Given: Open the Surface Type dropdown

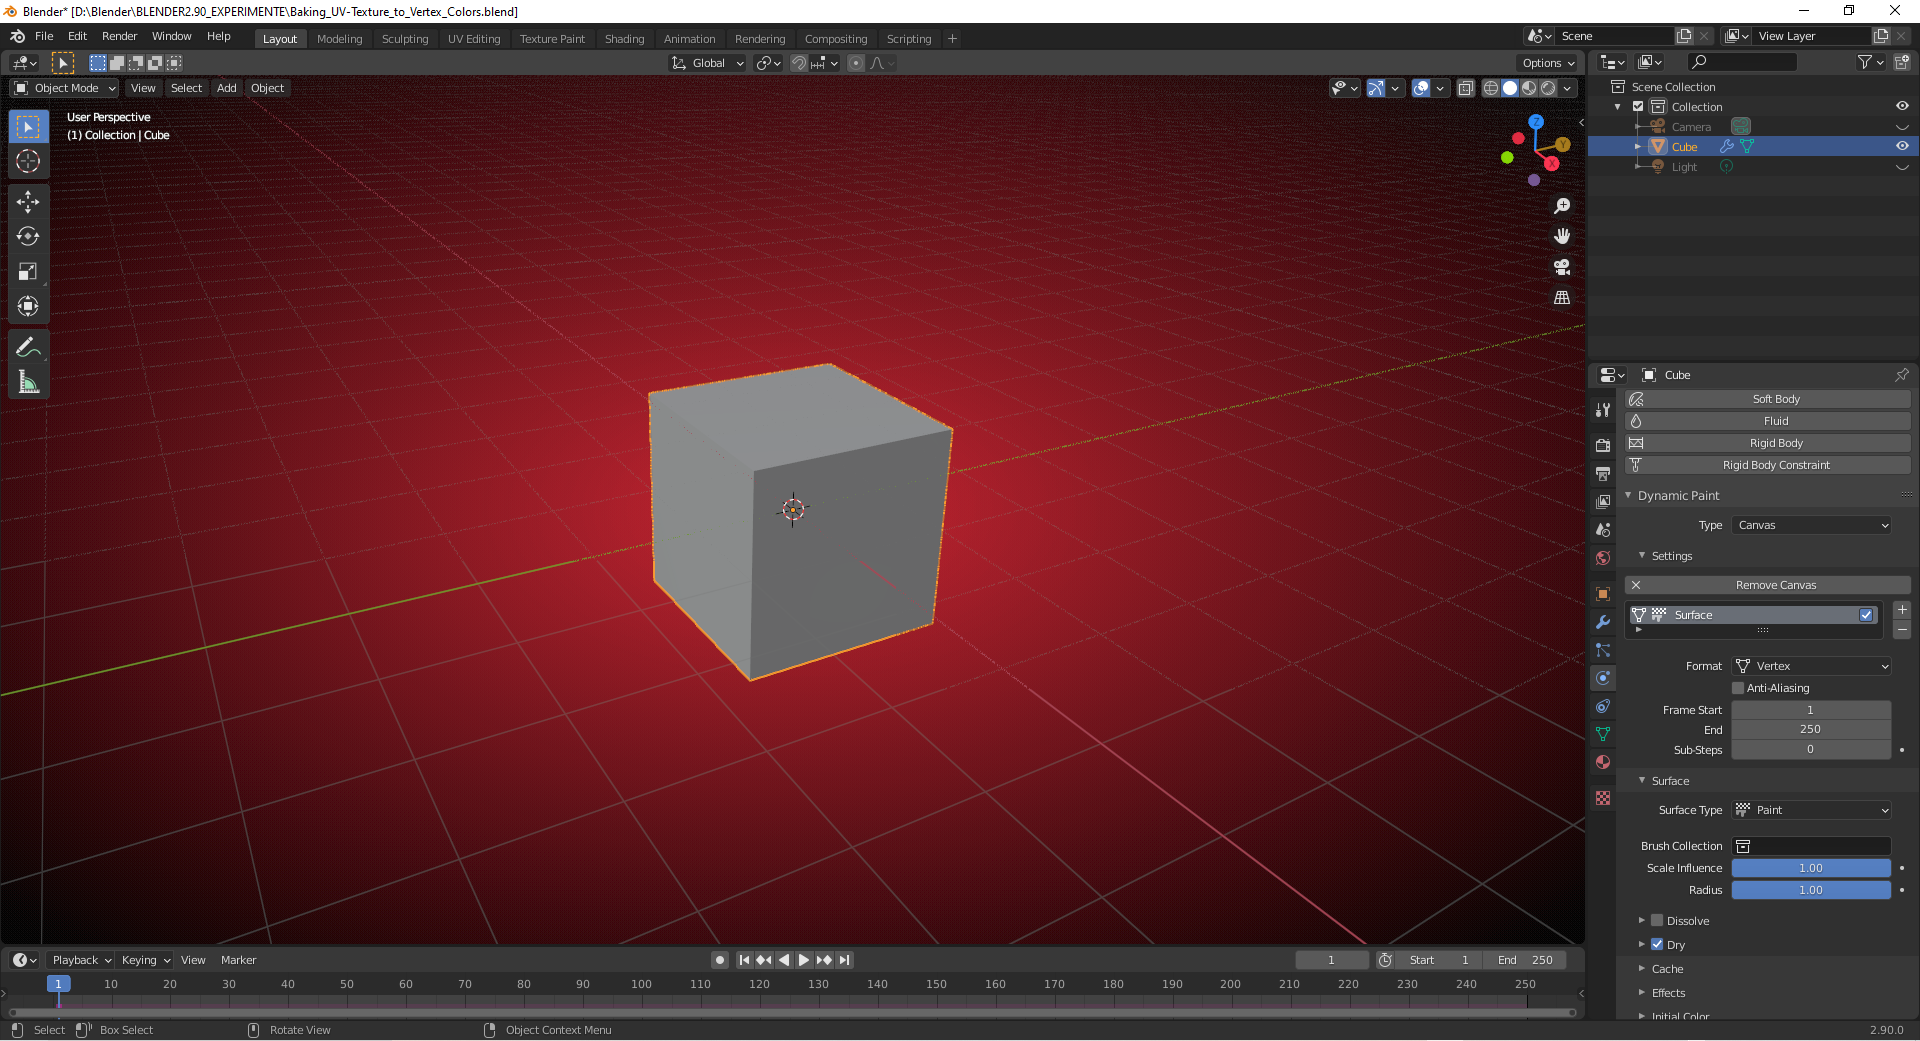Looking at the screenshot, I should [x=1810, y=810].
